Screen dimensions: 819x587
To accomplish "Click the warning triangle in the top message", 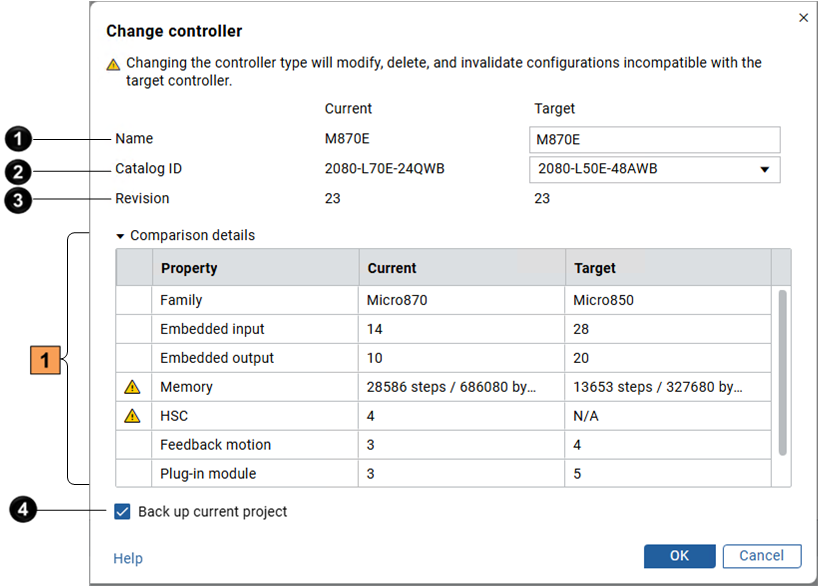I will [x=114, y=64].
